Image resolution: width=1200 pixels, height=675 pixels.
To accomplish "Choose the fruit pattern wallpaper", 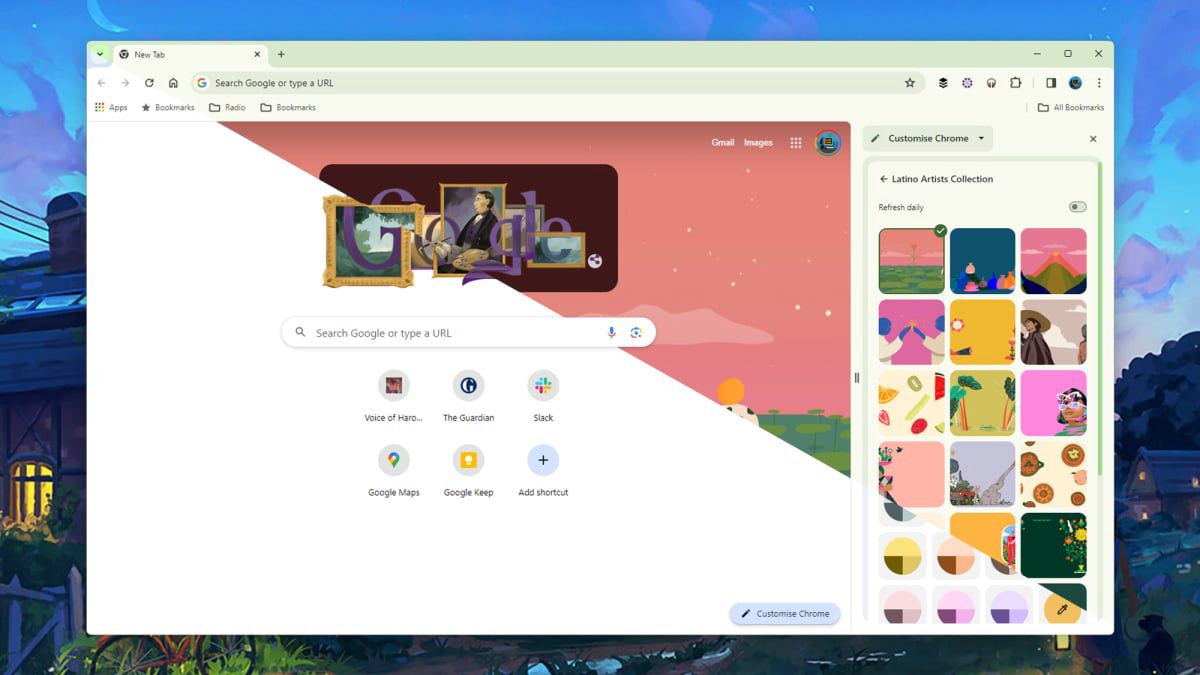I will pos(912,403).
